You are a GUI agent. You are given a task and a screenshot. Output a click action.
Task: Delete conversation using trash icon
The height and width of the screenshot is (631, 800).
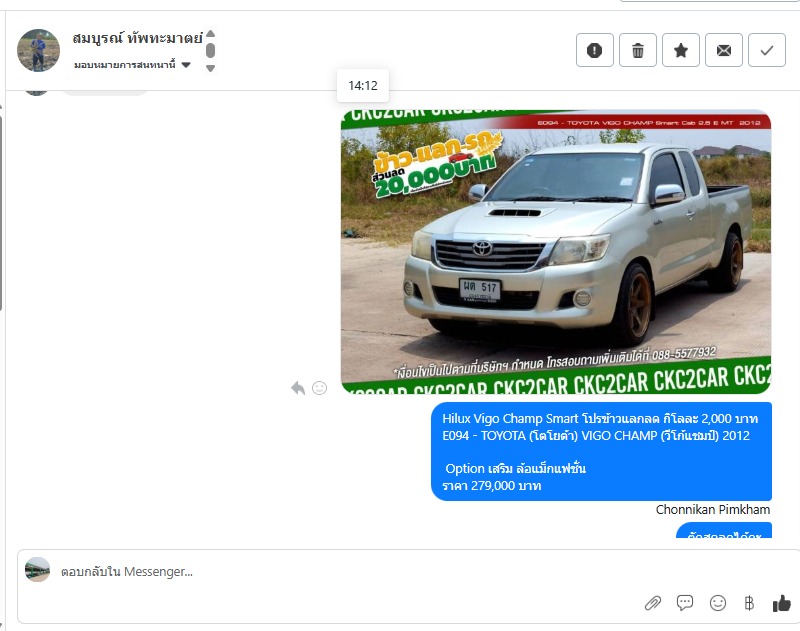pyautogui.click(x=638, y=50)
